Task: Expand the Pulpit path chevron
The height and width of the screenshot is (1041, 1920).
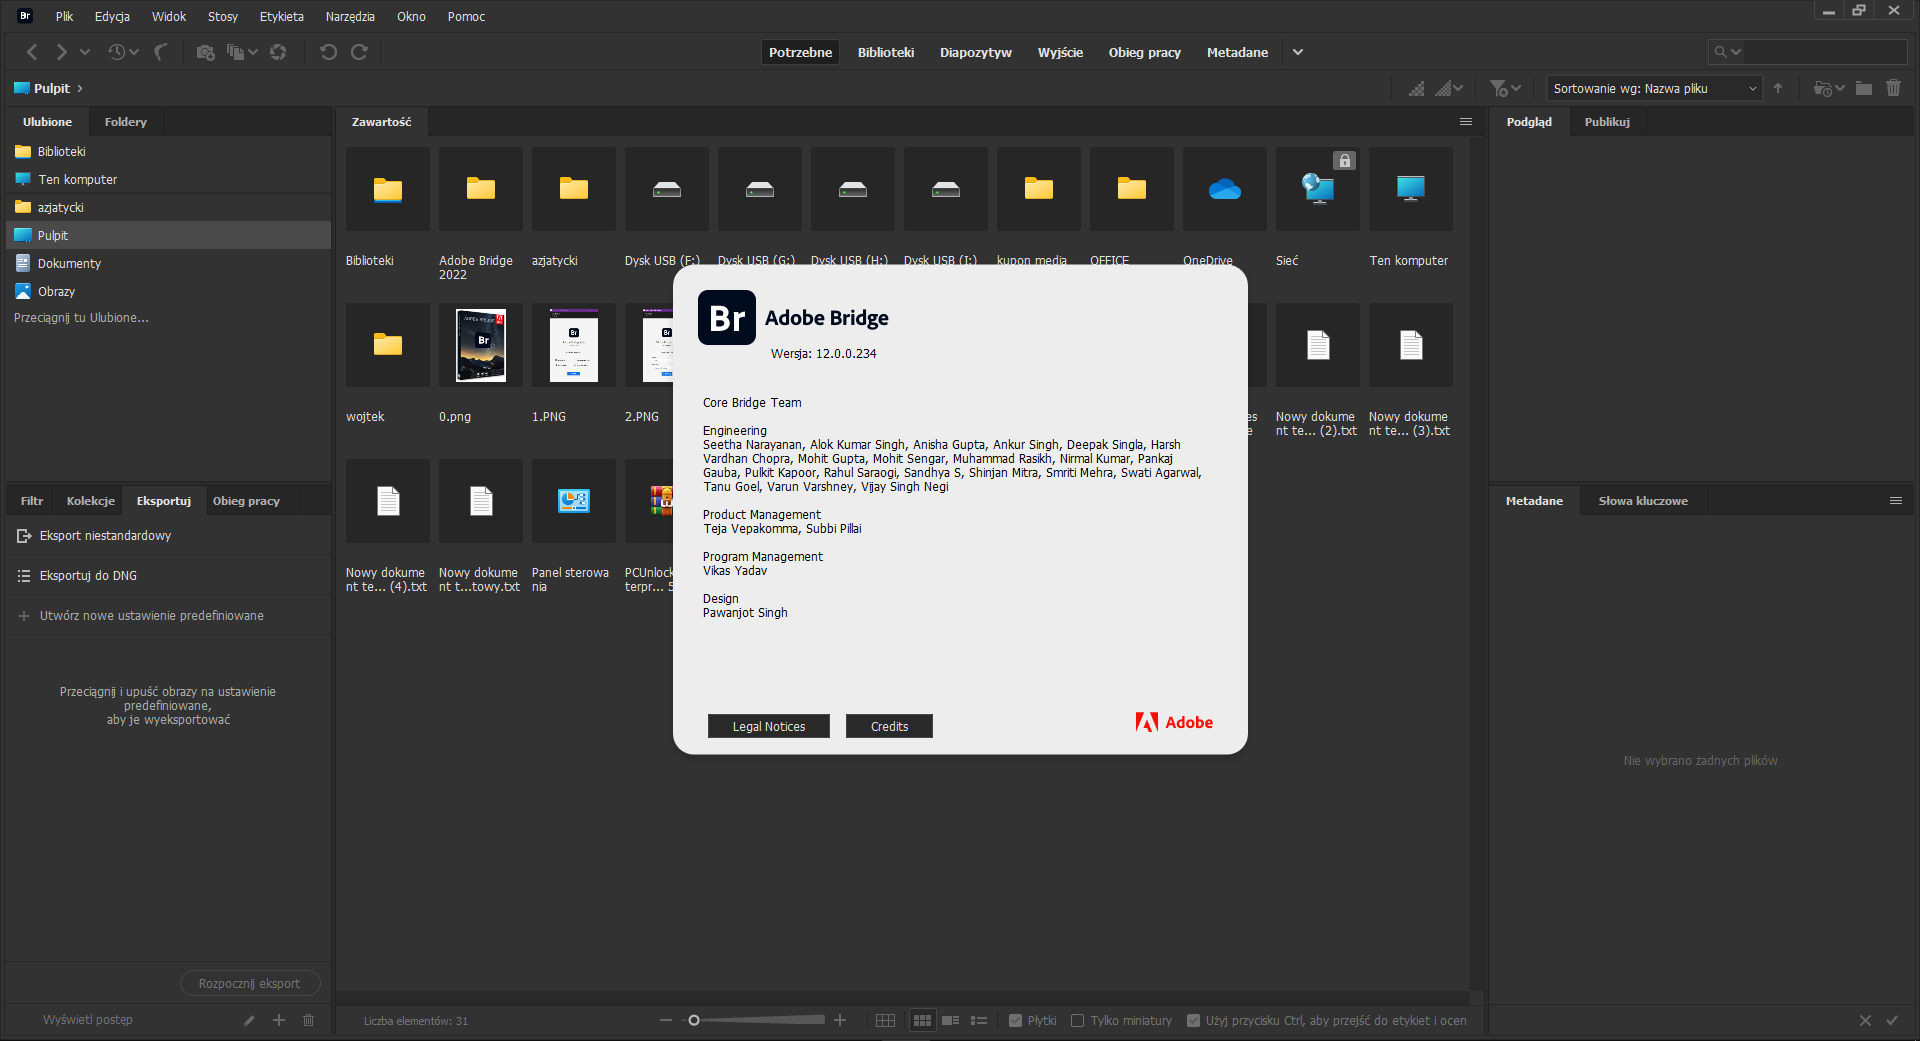Action: point(80,89)
